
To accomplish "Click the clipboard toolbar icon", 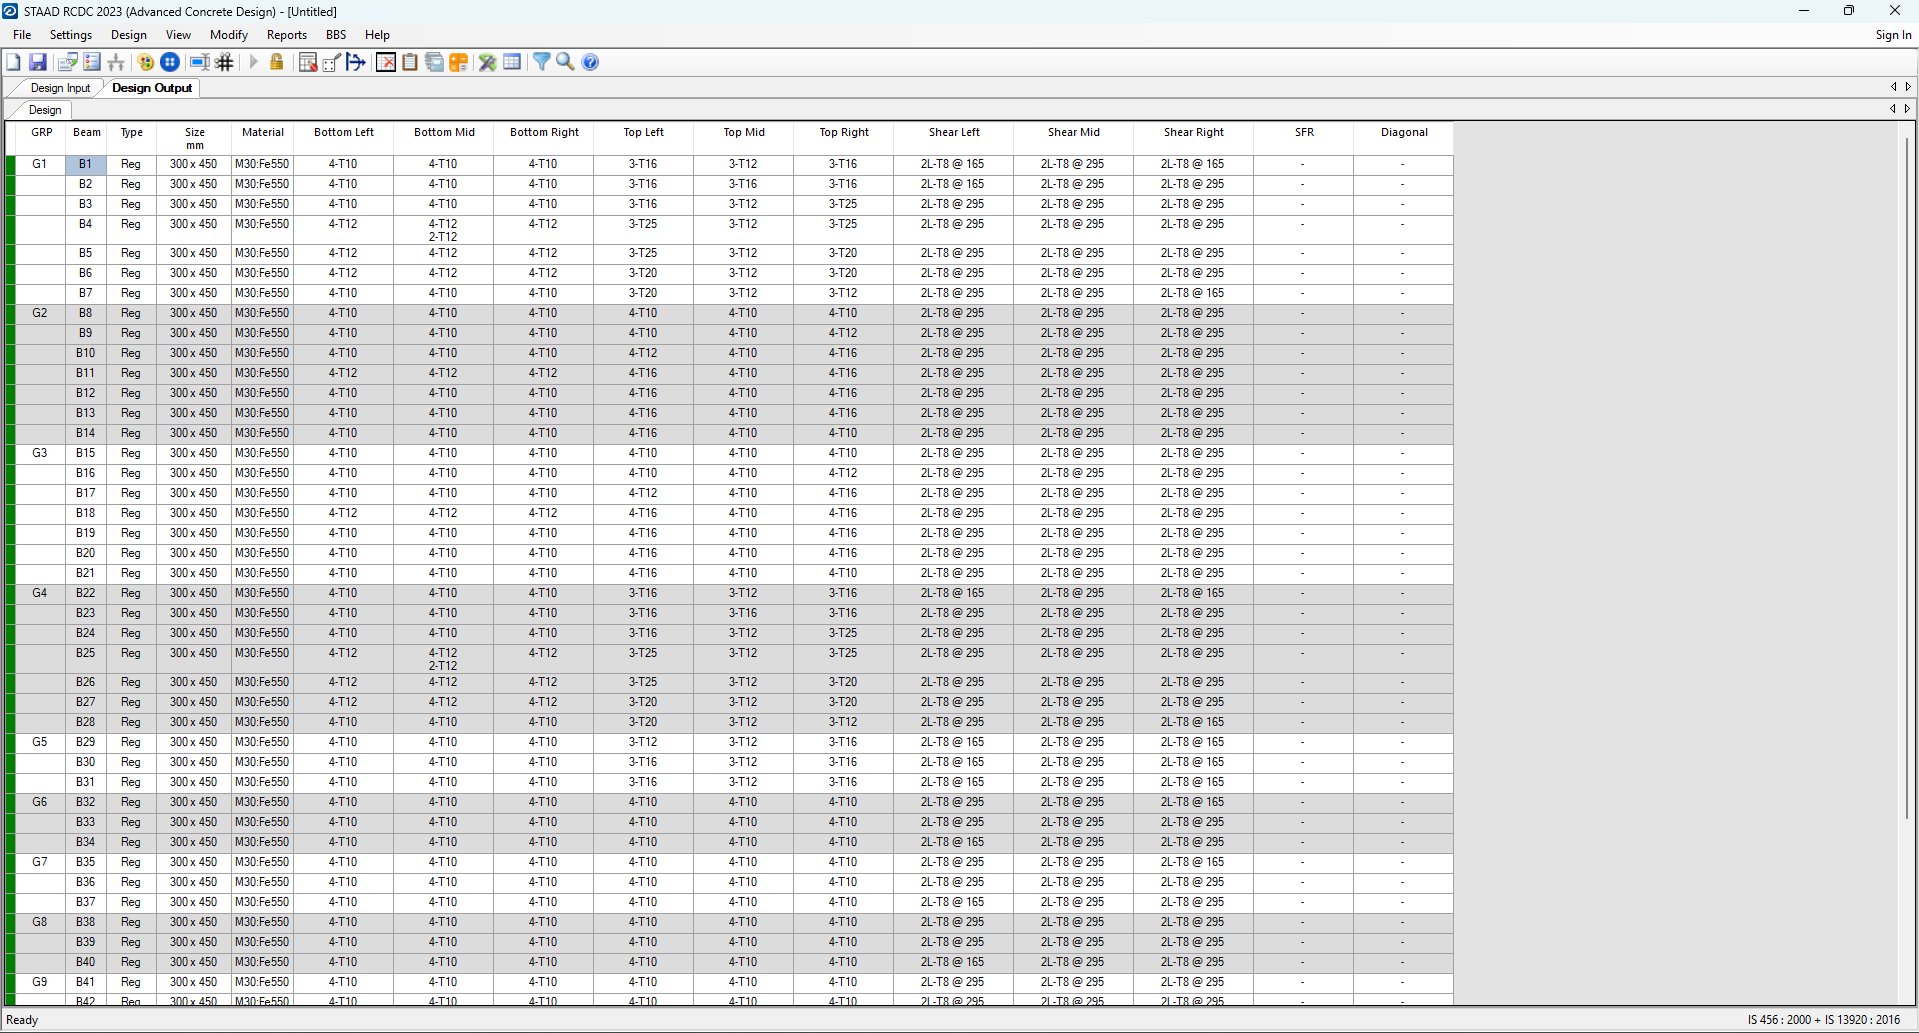I will (x=410, y=62).
